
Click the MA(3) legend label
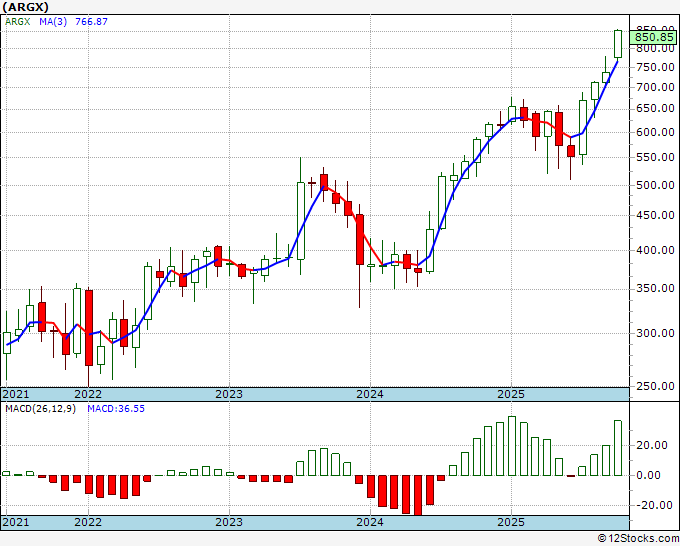coord(53,21)
